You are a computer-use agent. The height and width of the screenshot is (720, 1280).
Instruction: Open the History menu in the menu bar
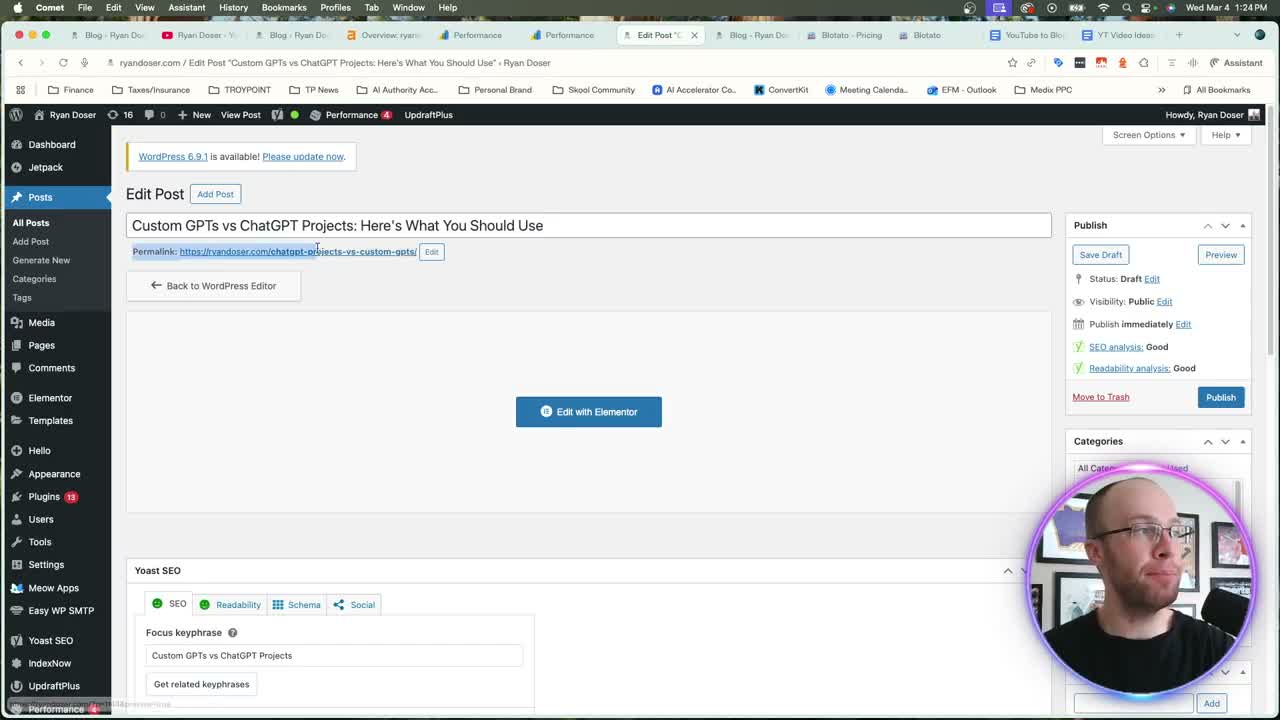[x=233, y=8]
